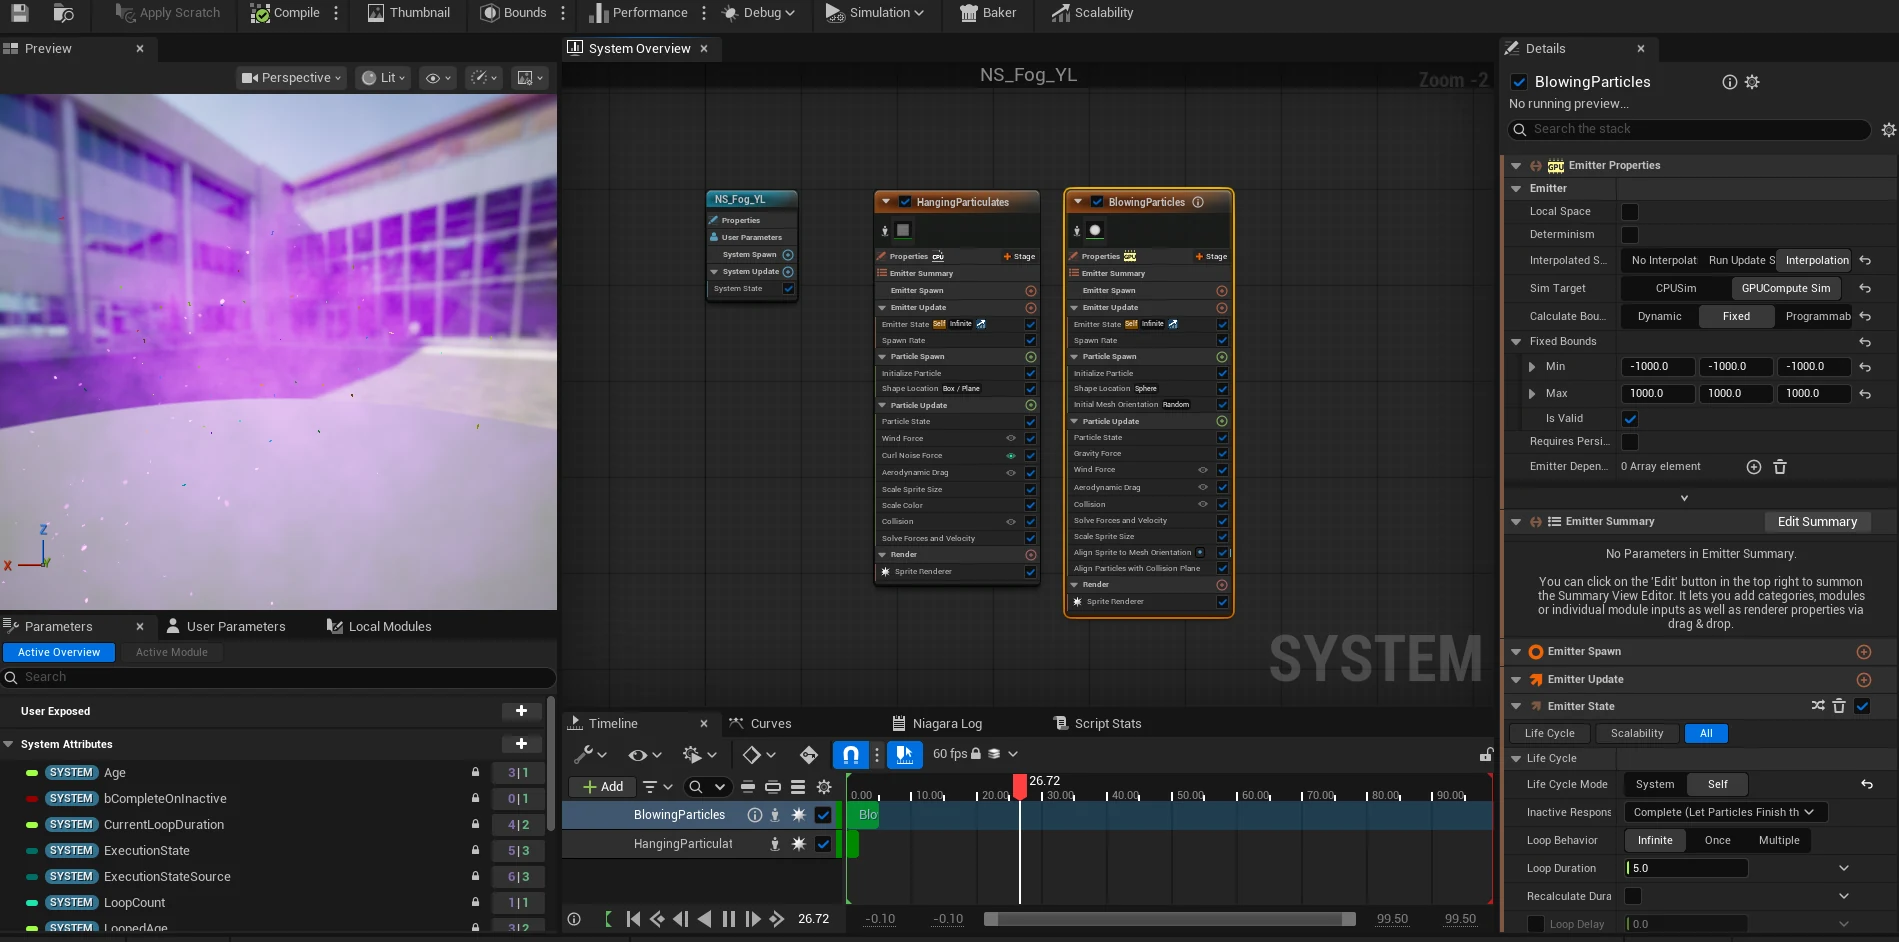The height and width of the screenshot is (942, 1899).
Task: Toggle HangingParticulates emitter enabled in graph
Action: (905, 202)
